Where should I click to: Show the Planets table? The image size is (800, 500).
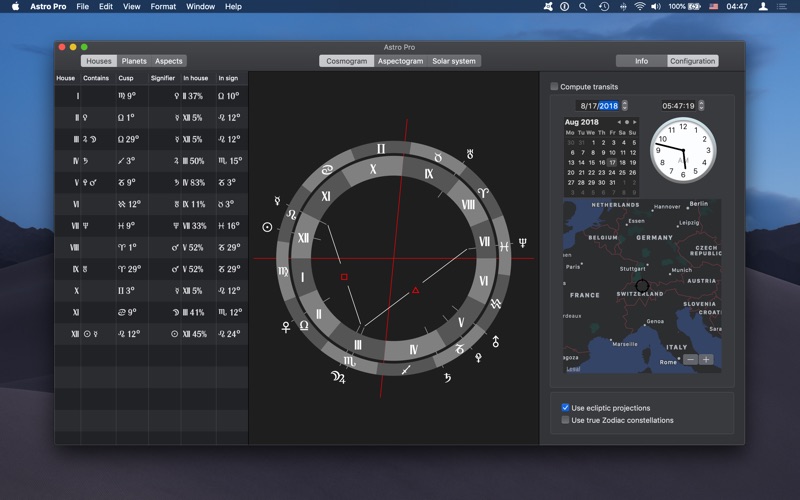pos(134,61)
